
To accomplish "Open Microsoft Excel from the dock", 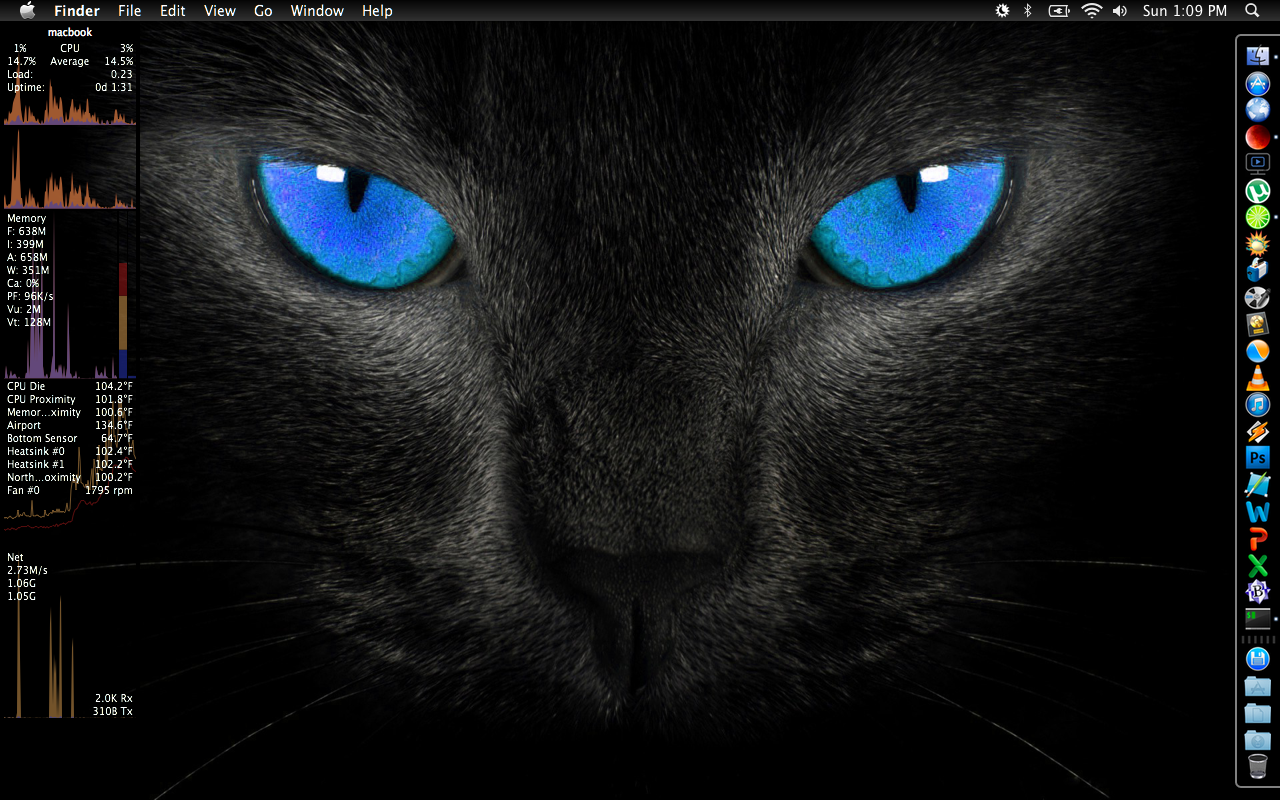I will pyautogui.click(x=1257, y=565).
